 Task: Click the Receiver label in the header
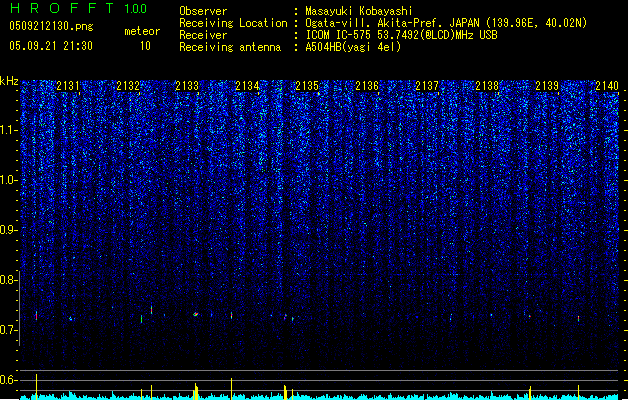pos(203,35)
